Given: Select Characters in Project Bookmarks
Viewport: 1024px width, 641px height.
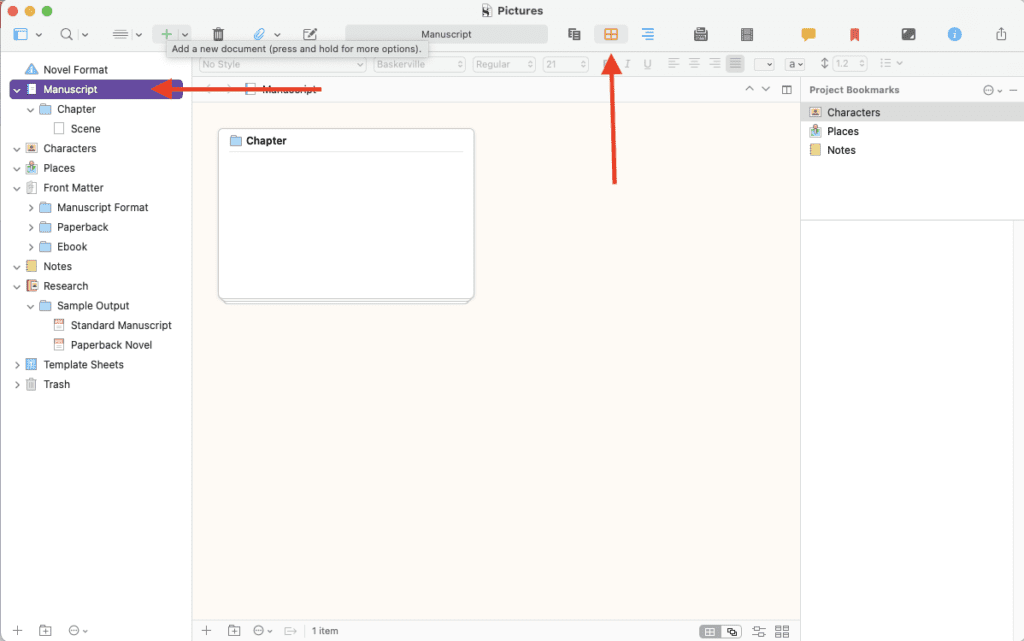Looking at the screenshot, I should coord(853,113).
